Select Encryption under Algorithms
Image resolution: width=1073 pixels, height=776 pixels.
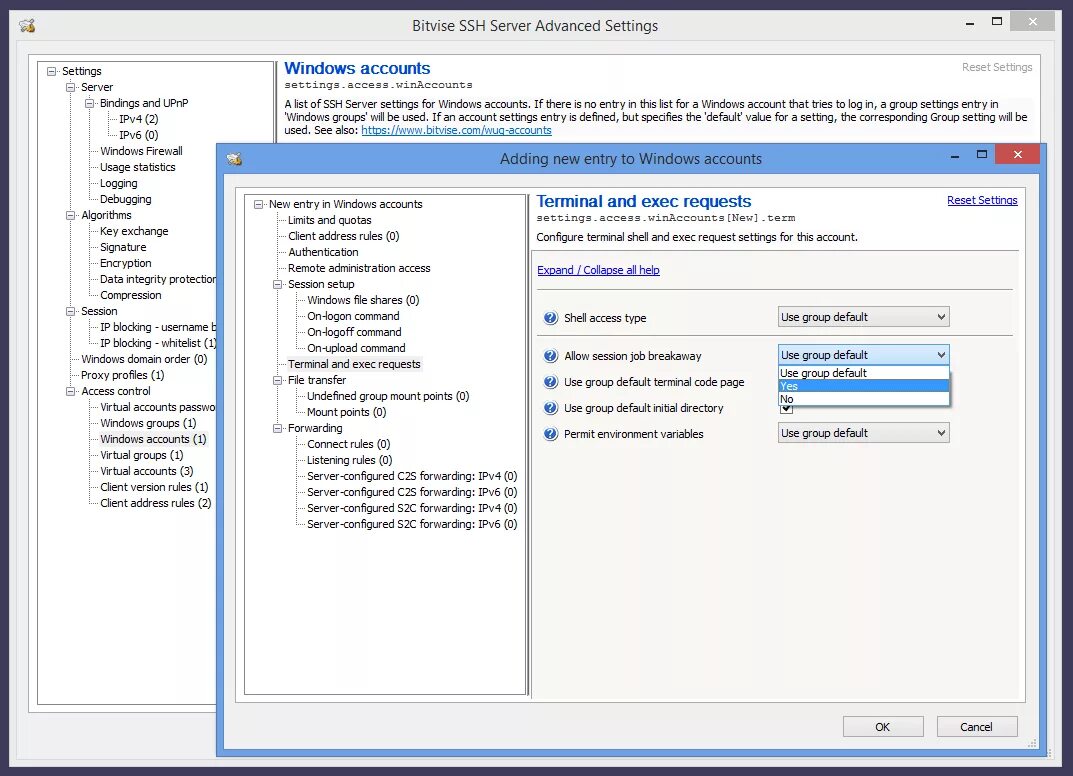tap(126, 263)
